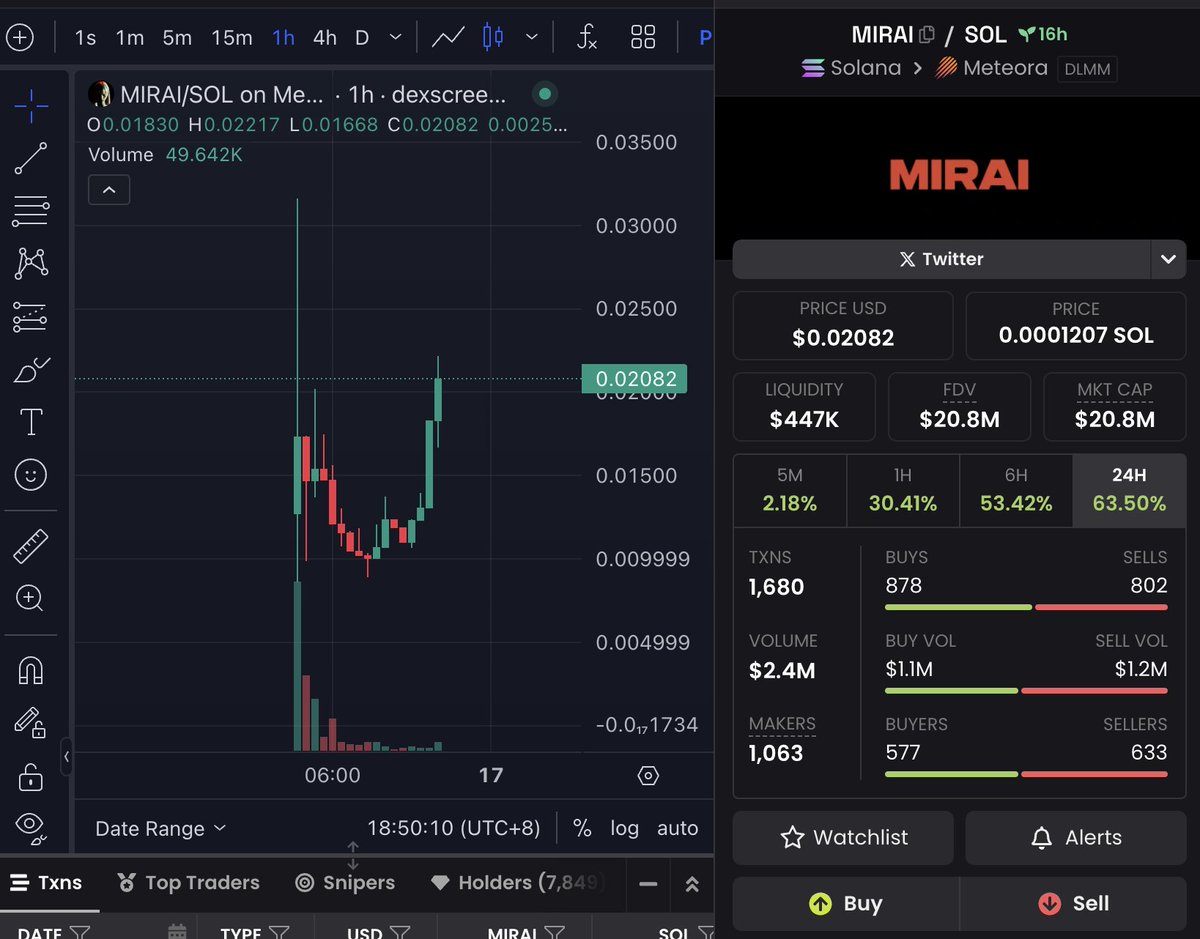
Task: Open the Txns tab
Action: click(47, 883)
